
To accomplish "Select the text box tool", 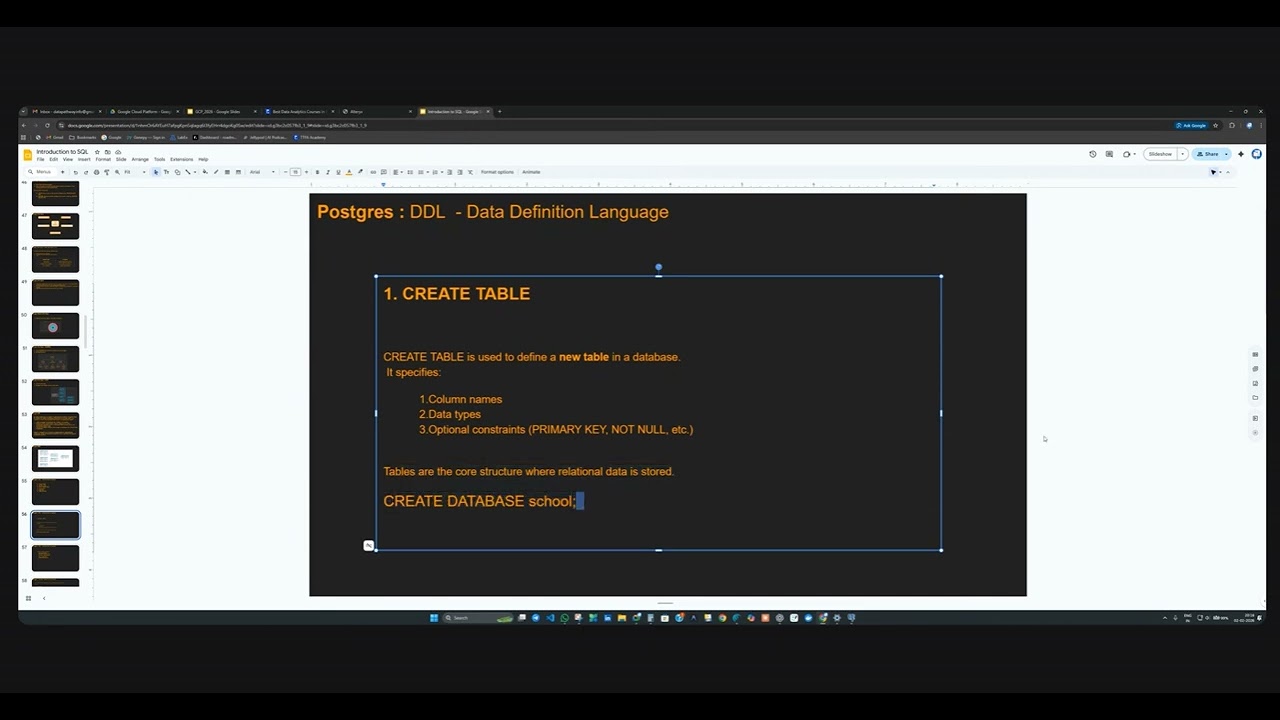I will pyautogui.click(x=166, y=172).
